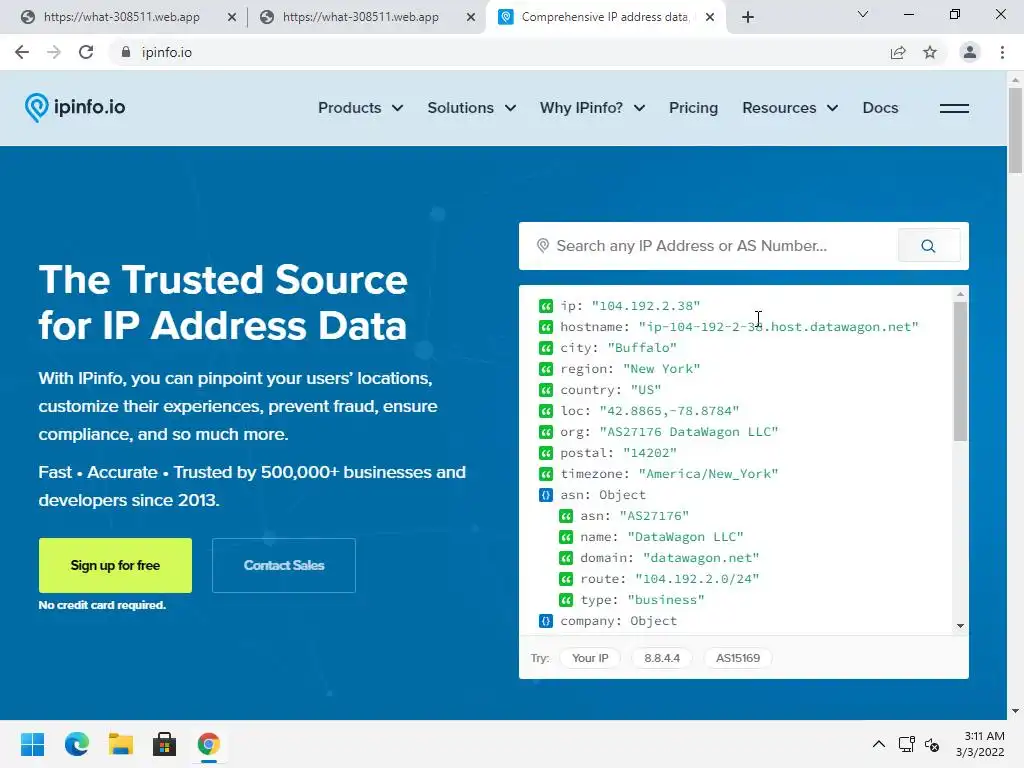Open File Explorer from taskbar
The height and width of the screenshot is (768, 1024).
point(121,744)
